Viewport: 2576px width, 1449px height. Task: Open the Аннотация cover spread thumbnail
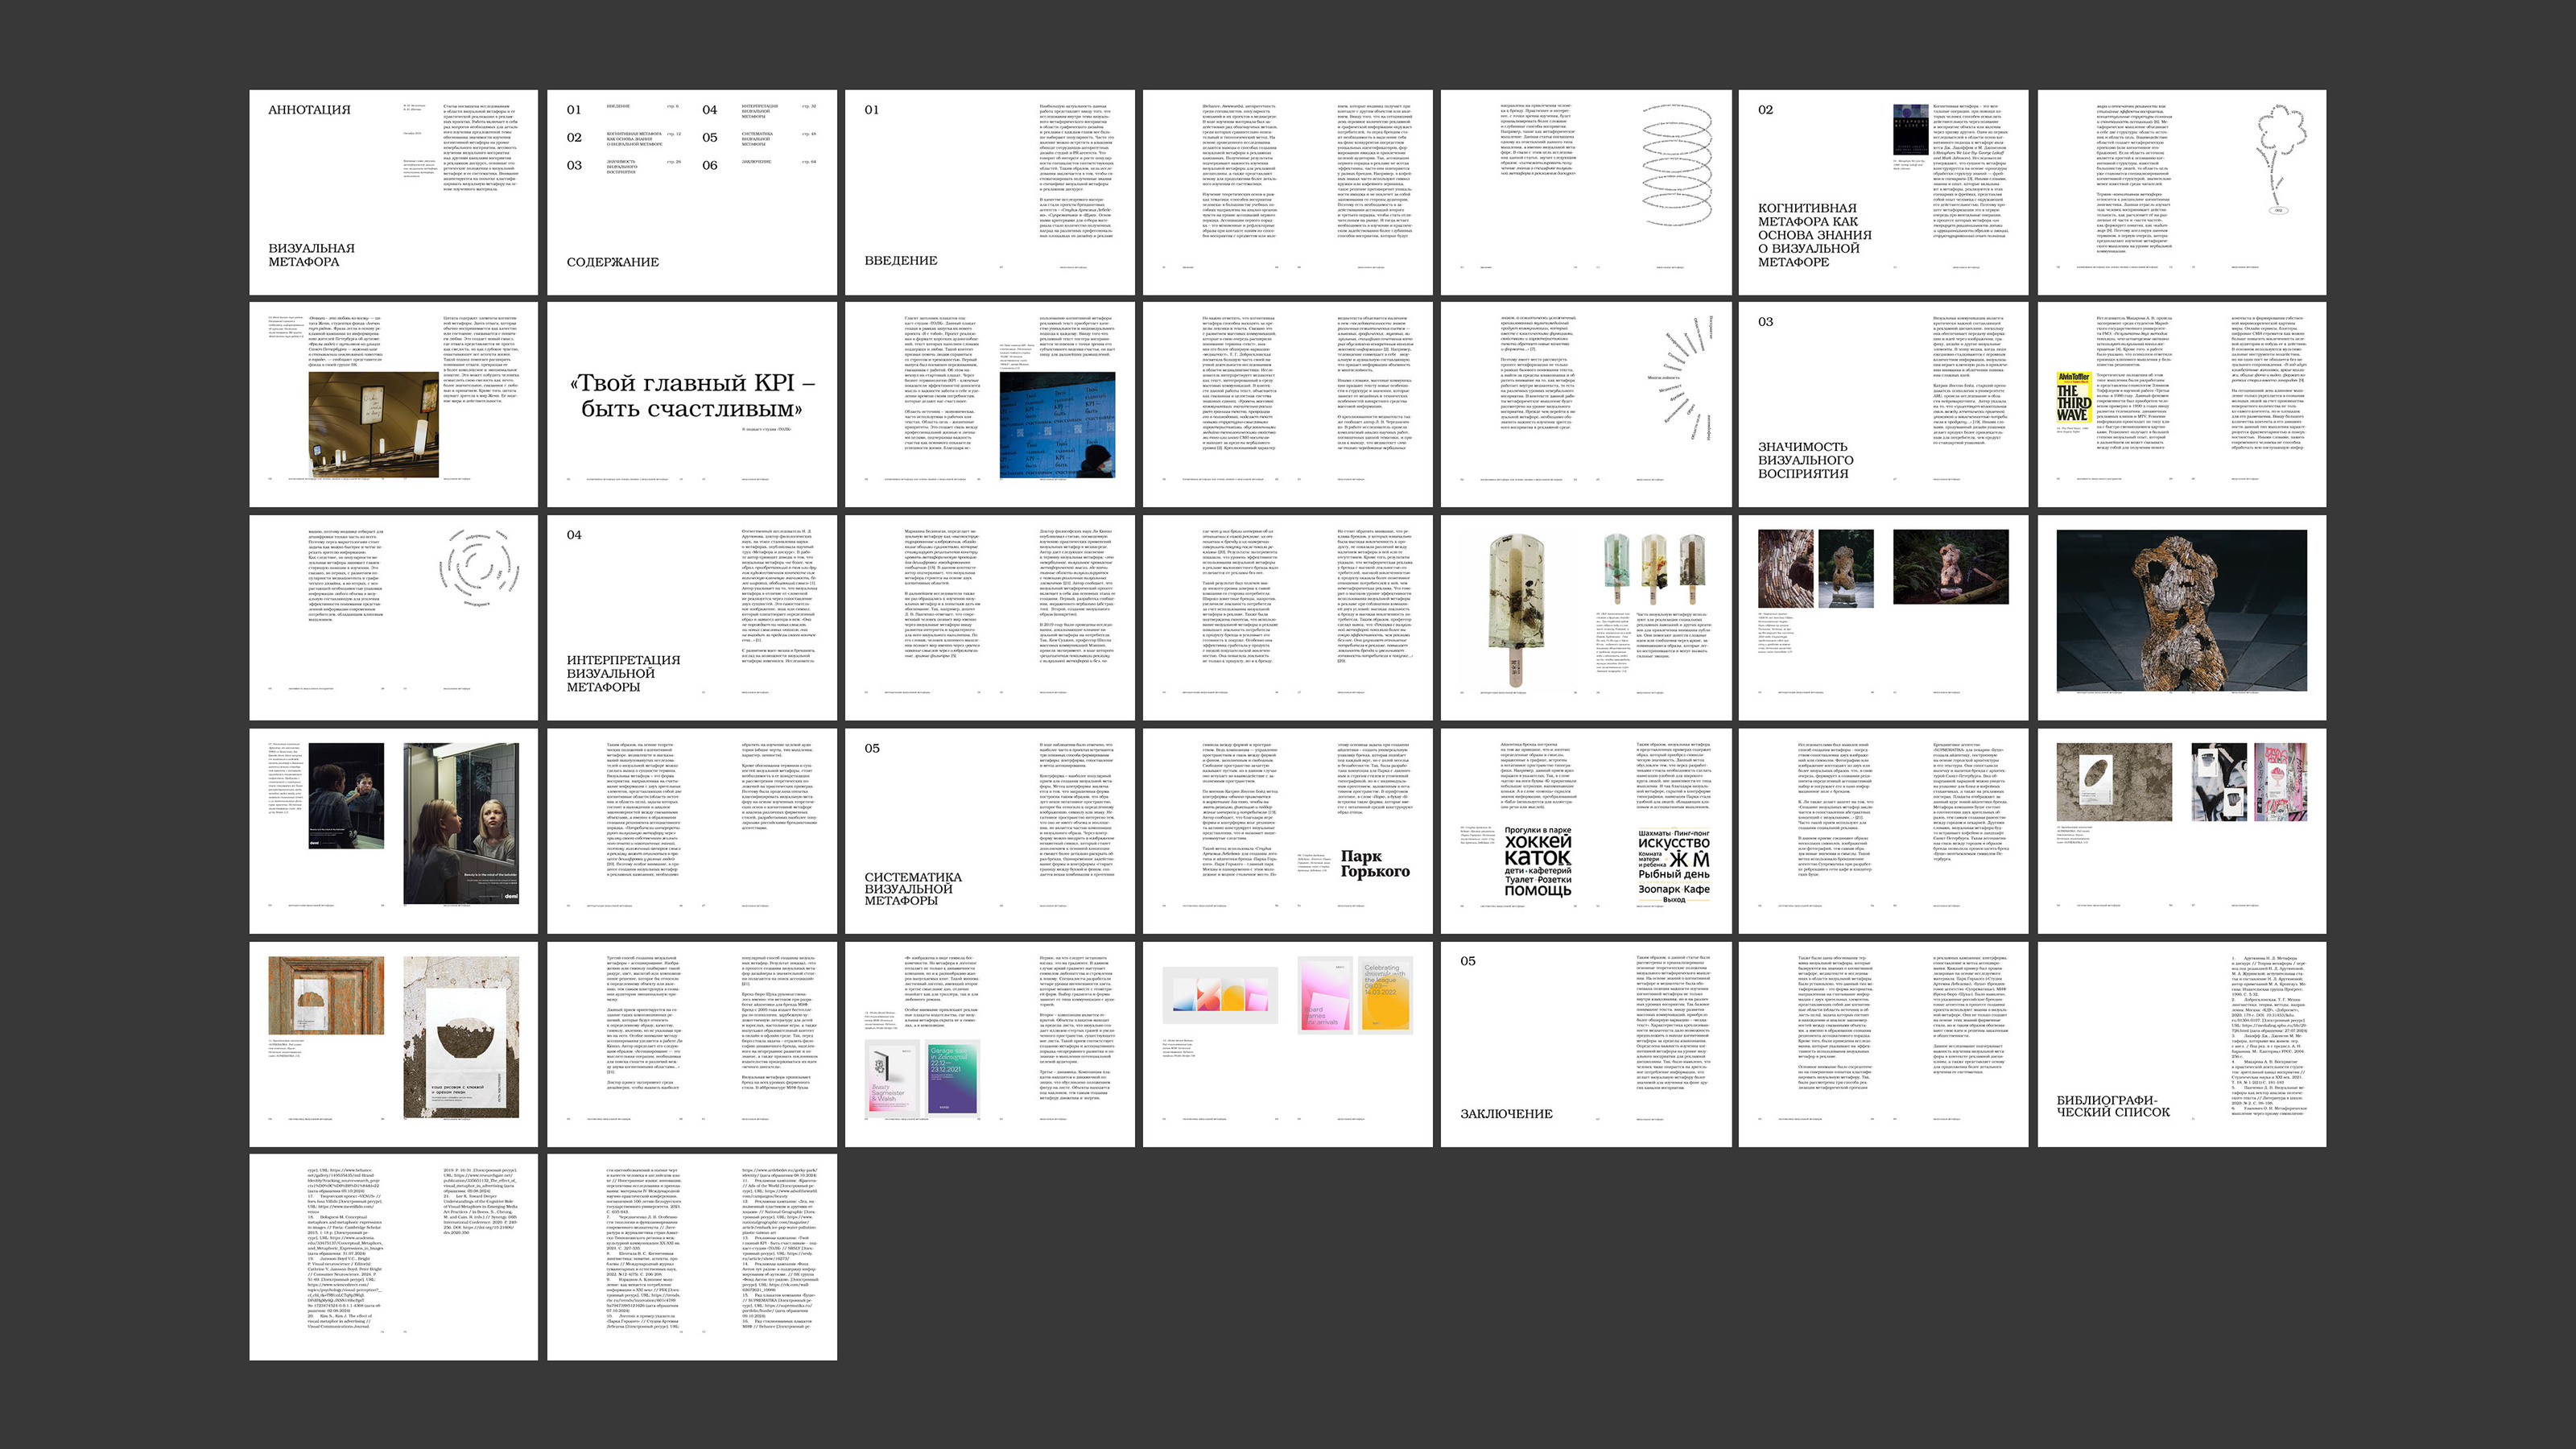393,192
